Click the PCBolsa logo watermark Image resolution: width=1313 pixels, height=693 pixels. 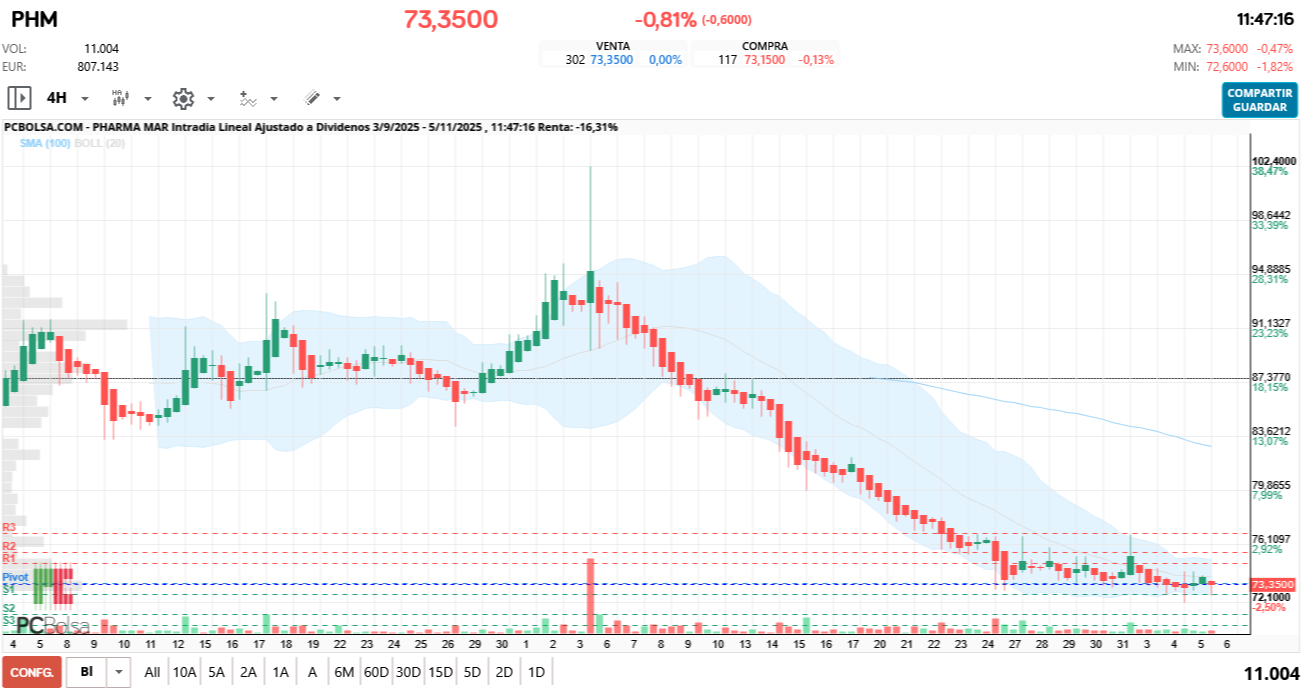[53, 625]
